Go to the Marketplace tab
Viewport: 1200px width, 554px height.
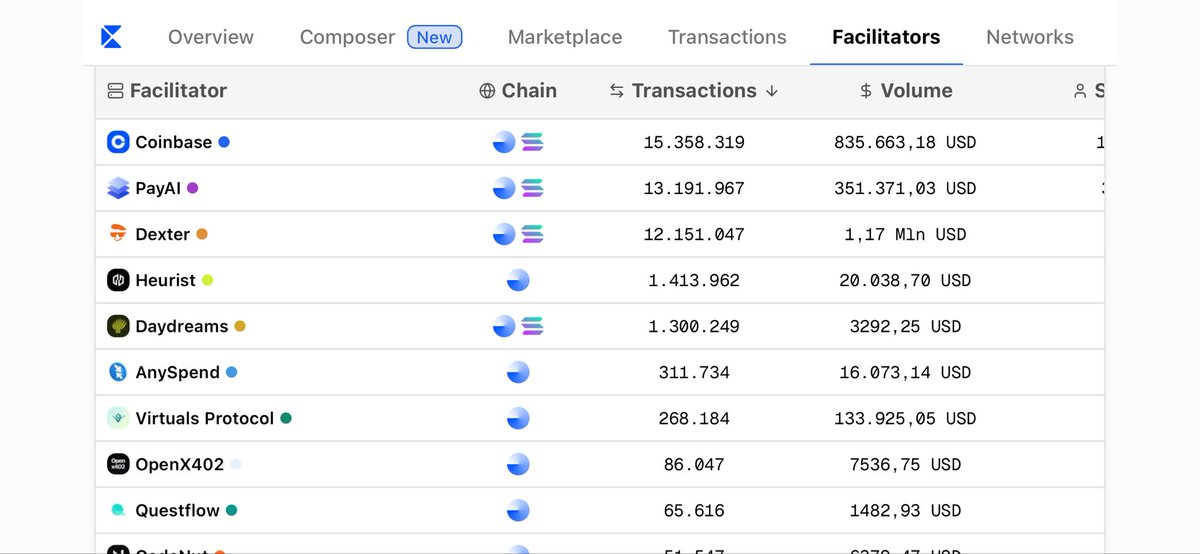coord(565,37)
